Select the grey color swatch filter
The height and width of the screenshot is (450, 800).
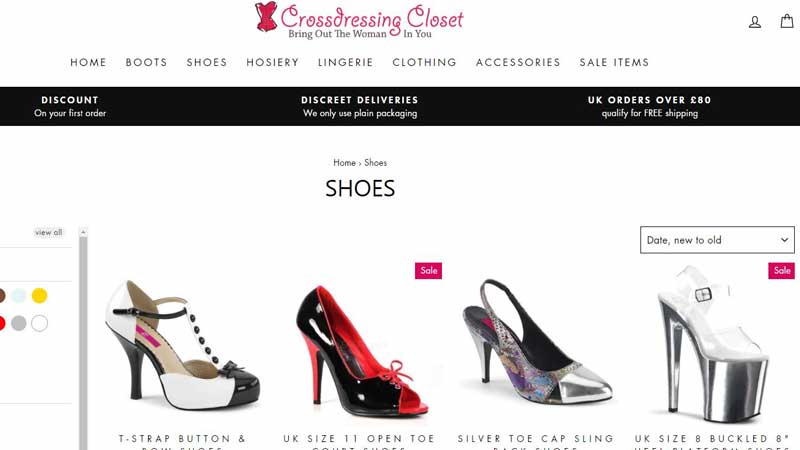18,323
